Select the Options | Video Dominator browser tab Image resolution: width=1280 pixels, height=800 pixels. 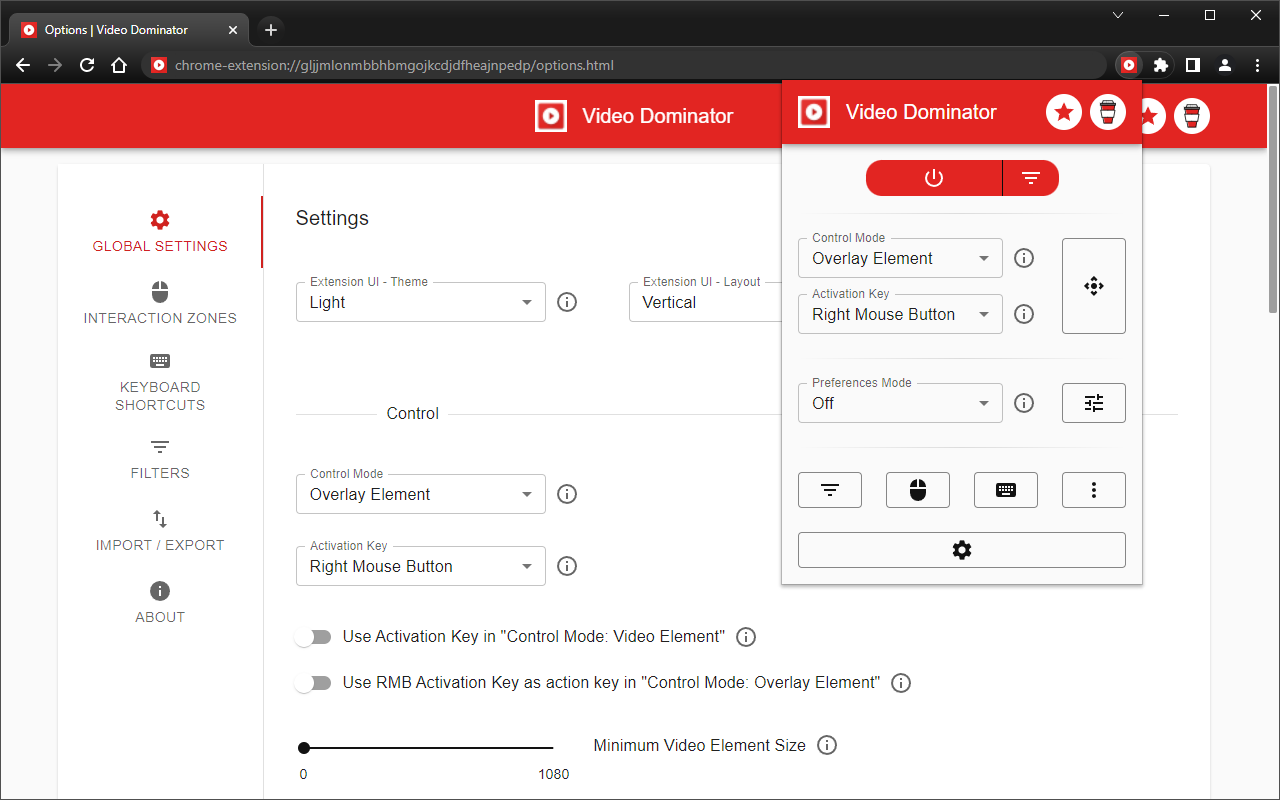click(130, 30)
